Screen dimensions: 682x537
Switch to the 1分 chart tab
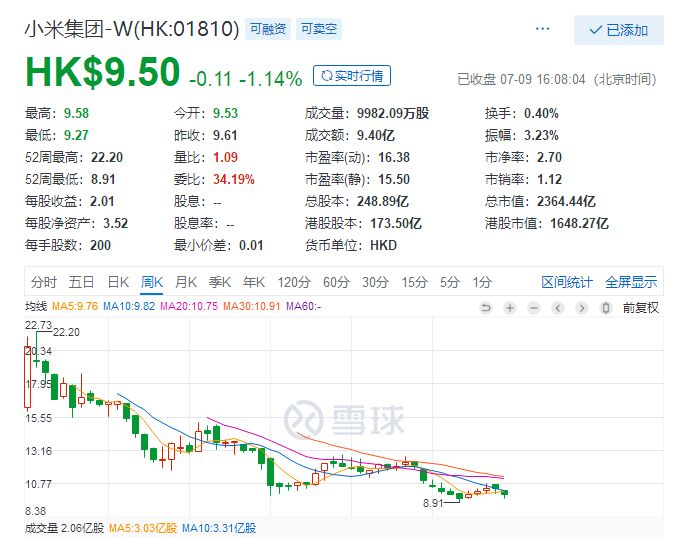pos(482,282)
